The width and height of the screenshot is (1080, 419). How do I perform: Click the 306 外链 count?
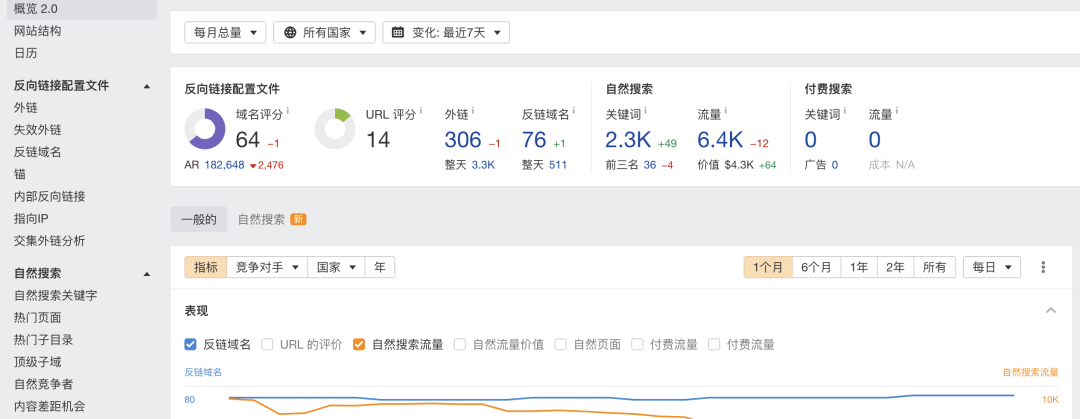[463, 140]
